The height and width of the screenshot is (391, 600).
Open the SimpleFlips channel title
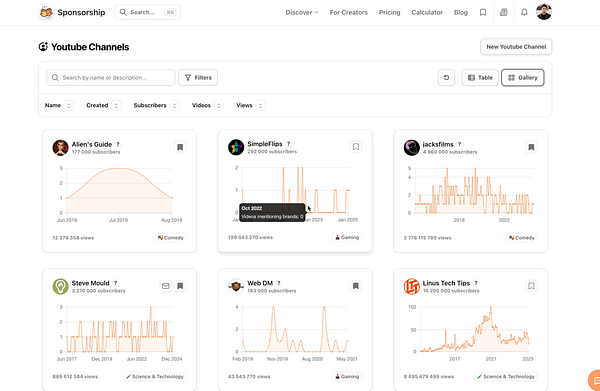pyautogui.click(x=265, y=144)
